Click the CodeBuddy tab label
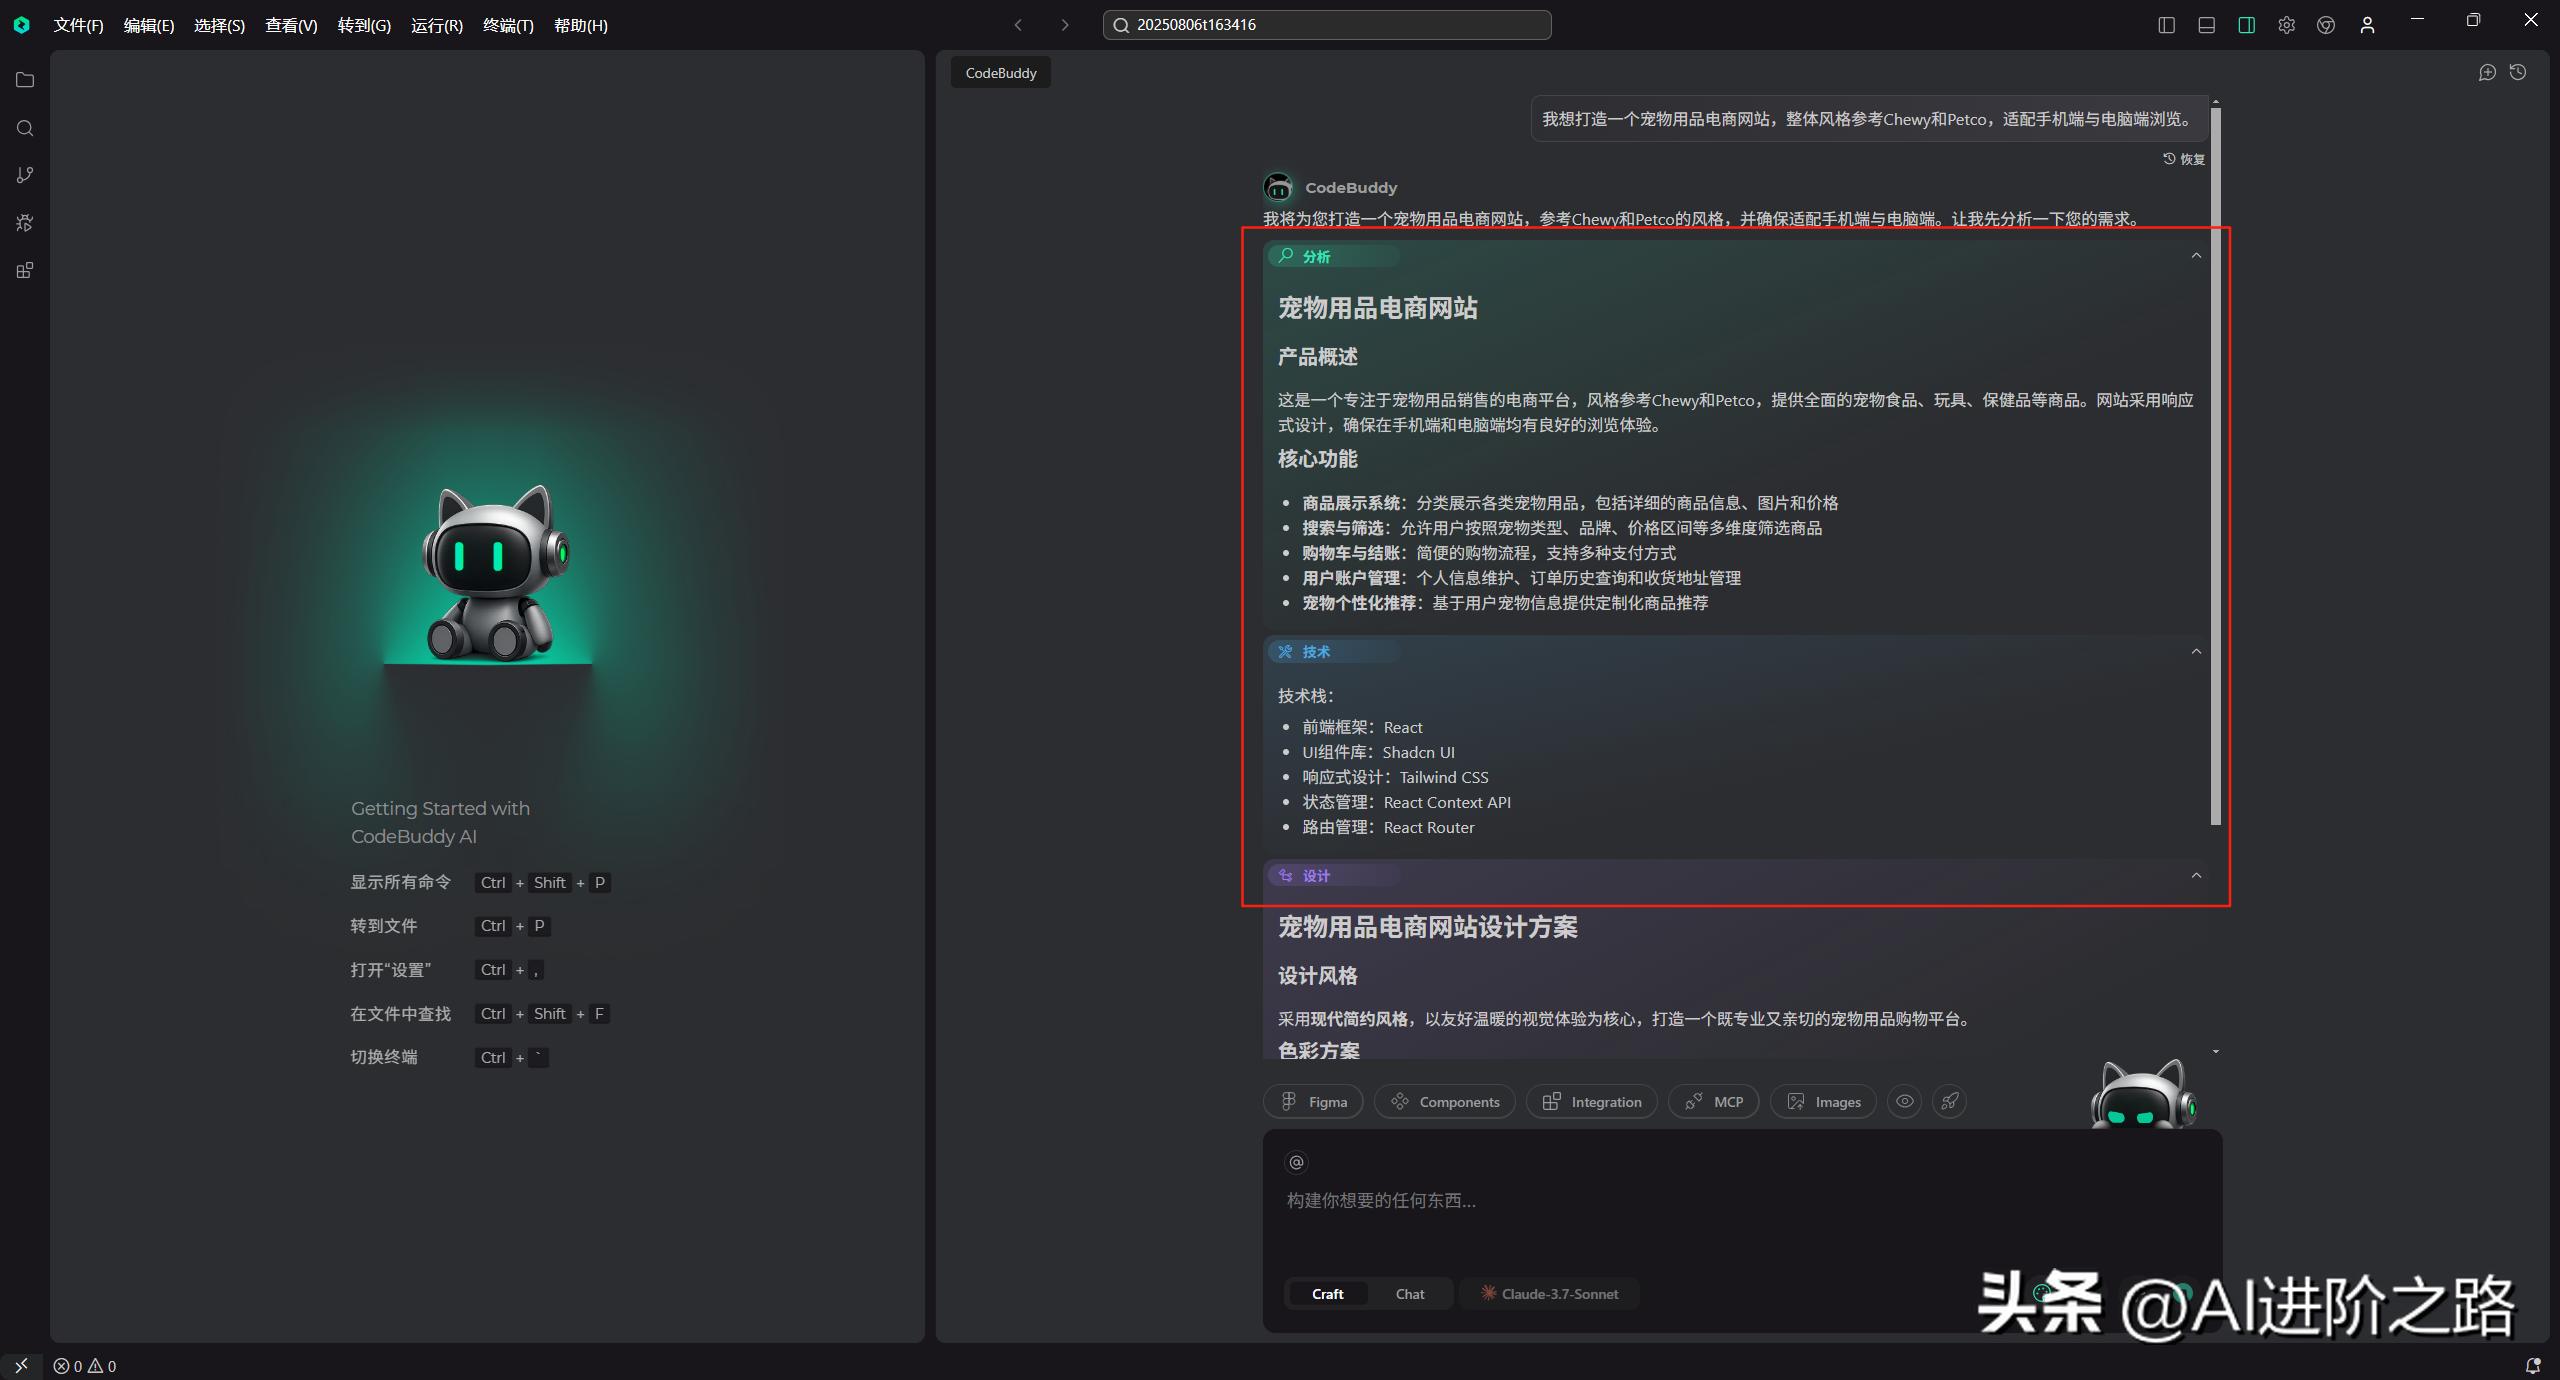 click(999, 72)
